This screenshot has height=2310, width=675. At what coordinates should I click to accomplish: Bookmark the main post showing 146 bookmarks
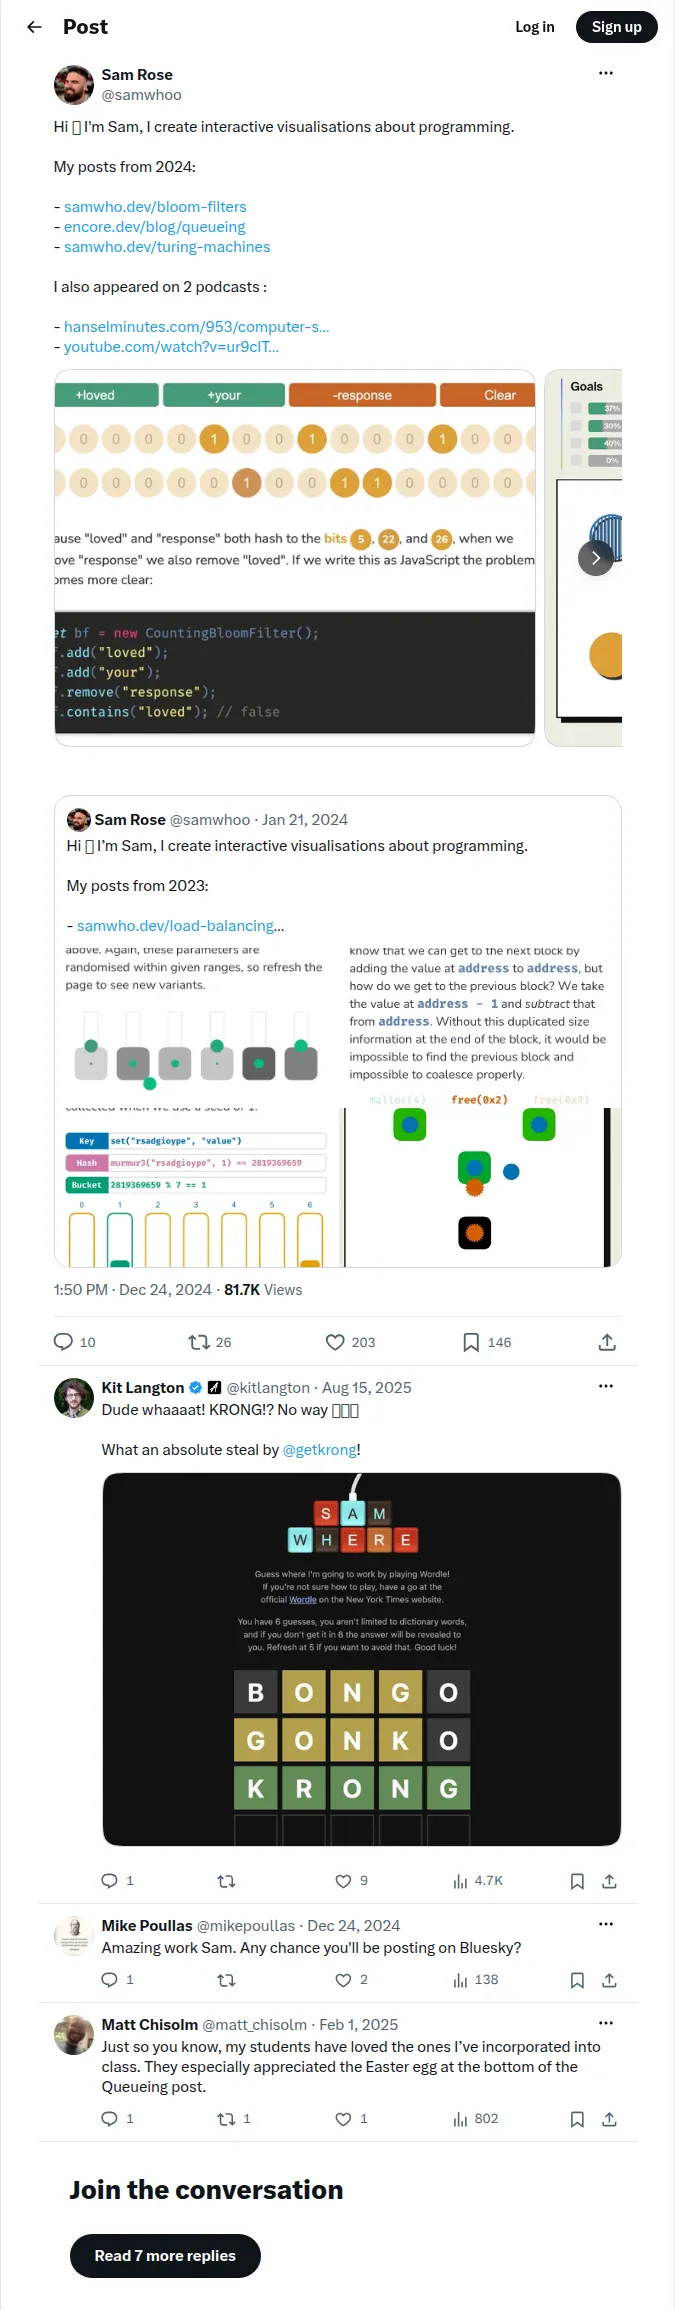(486, 1342)
